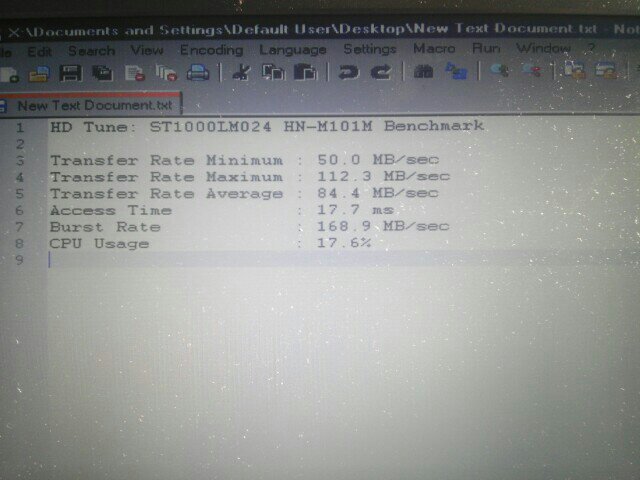Open the Edit menu

click(x=39, y=51)
